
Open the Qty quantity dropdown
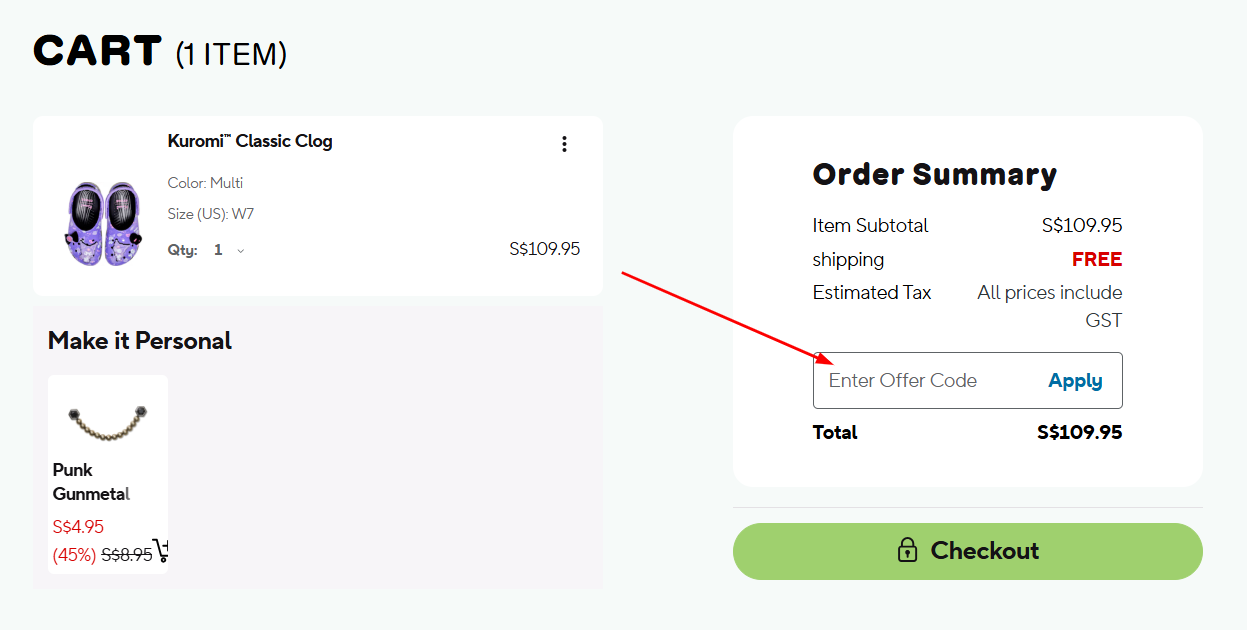click(x=228, y=249)
